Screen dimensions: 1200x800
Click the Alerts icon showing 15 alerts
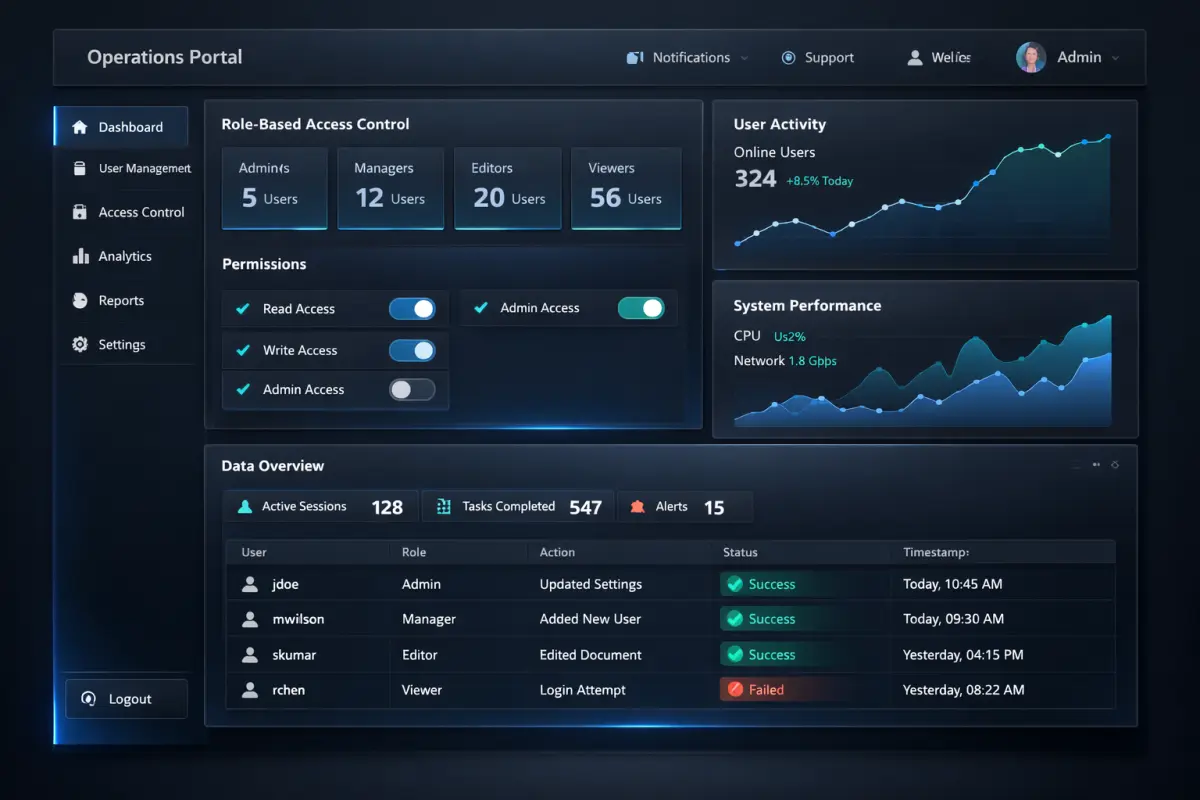click(640, 506)
